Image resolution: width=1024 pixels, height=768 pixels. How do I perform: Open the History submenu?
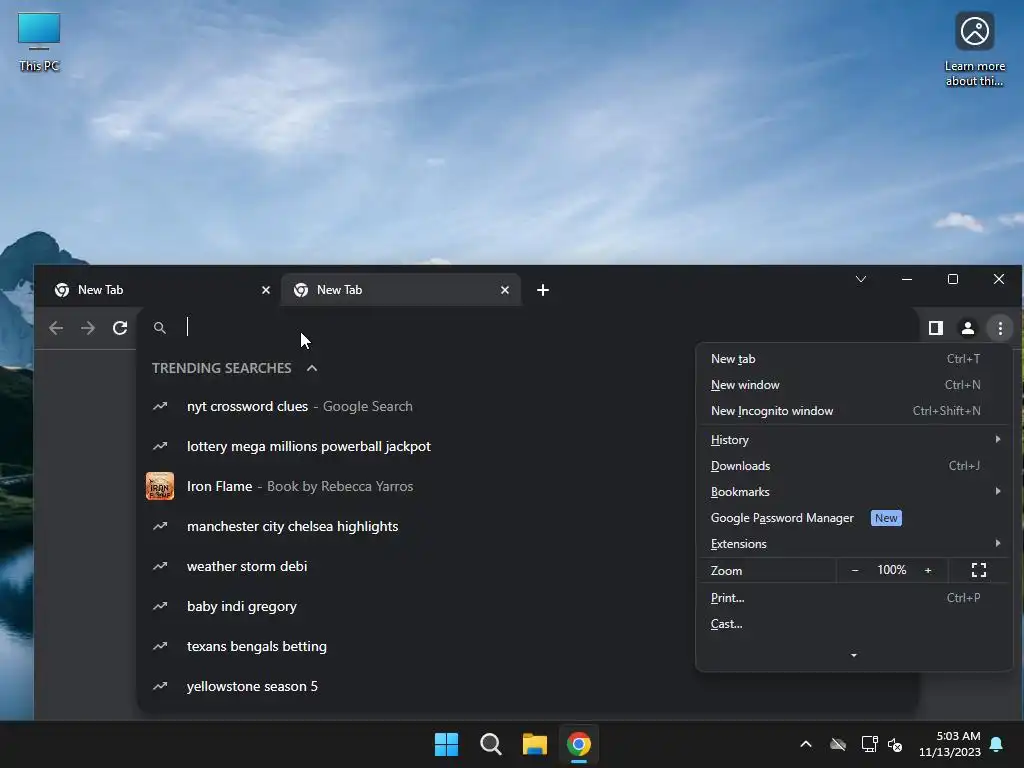click(x=854, y=440)
